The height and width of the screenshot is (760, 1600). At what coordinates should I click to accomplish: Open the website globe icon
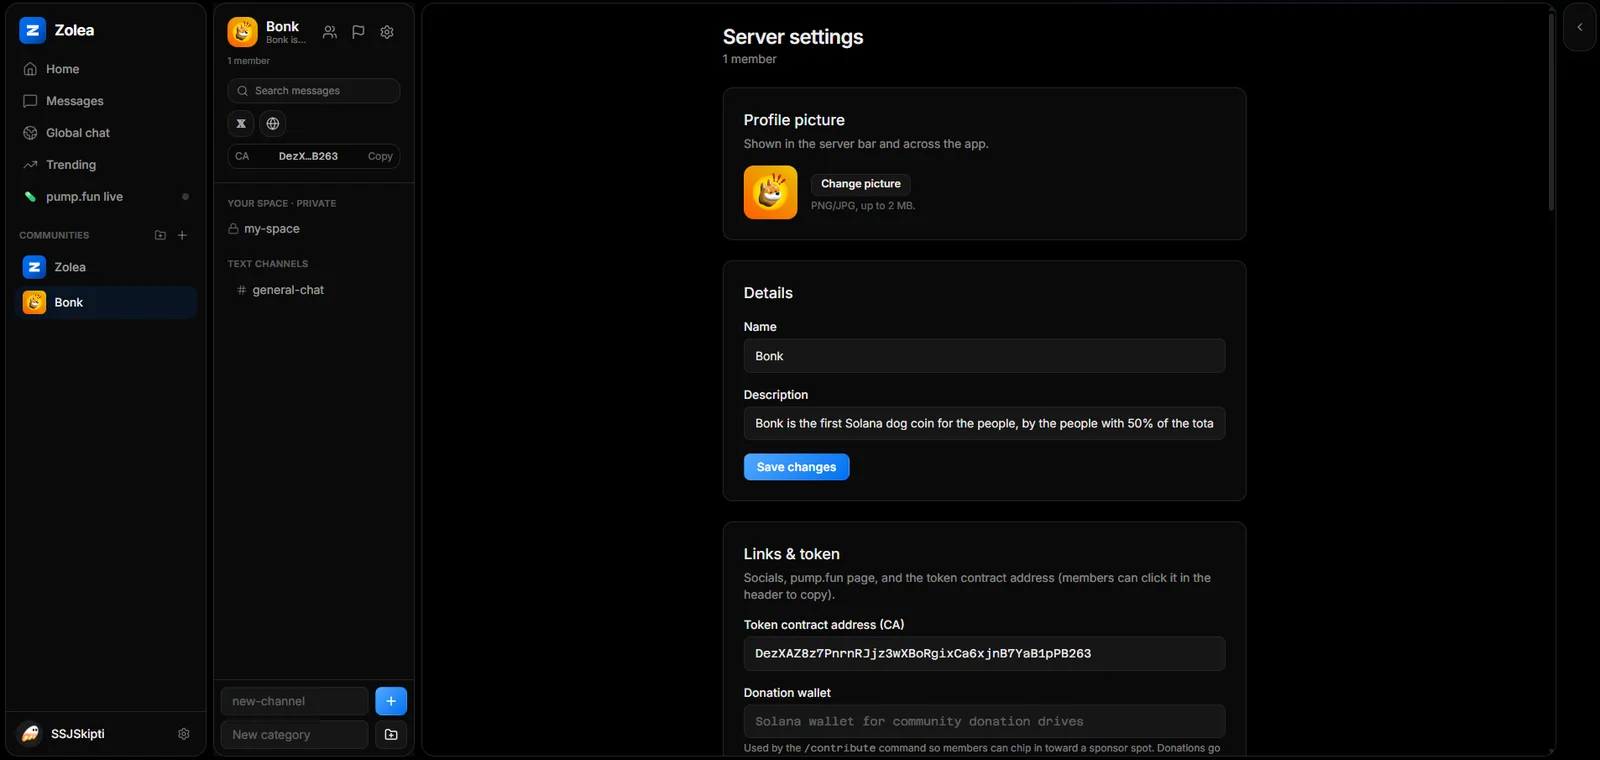(273, 124)
